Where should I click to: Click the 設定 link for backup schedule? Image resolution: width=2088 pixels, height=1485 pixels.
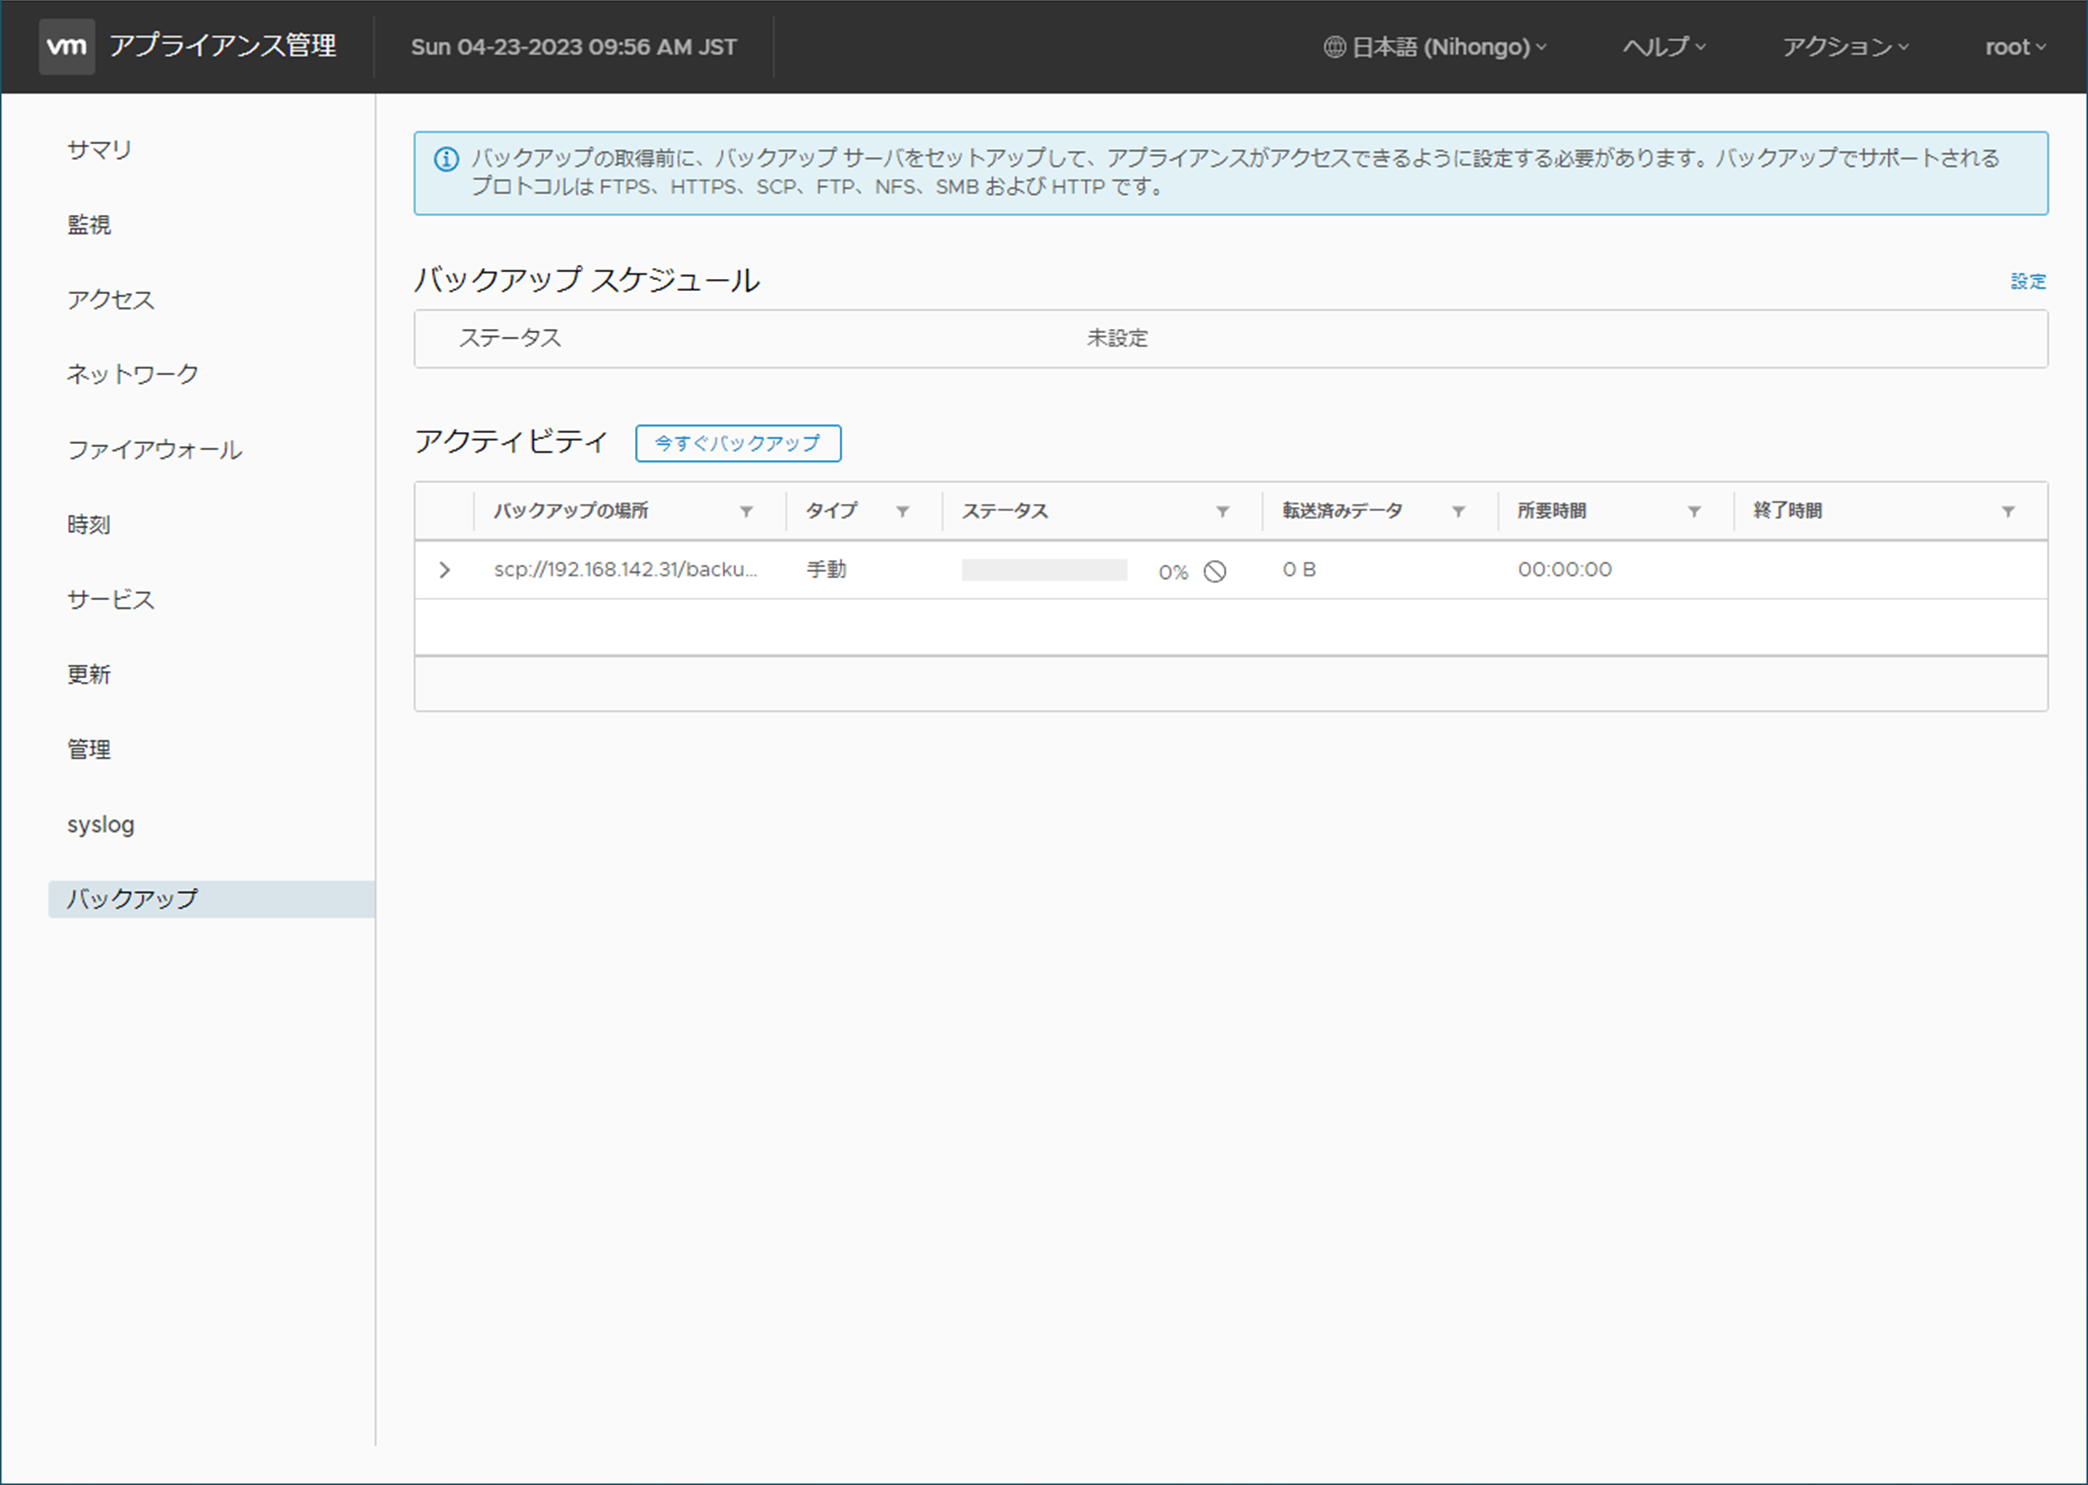tap(2027, 281)
